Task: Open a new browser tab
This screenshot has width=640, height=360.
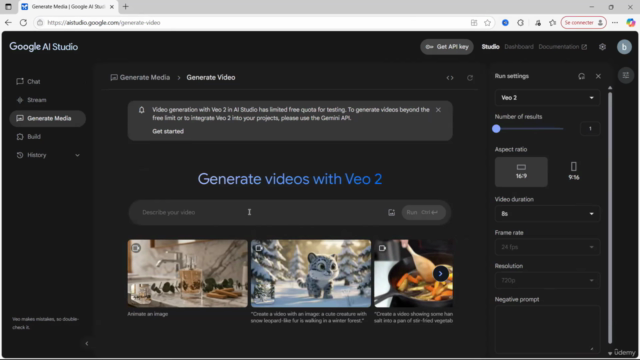Action: coord(125,7)
